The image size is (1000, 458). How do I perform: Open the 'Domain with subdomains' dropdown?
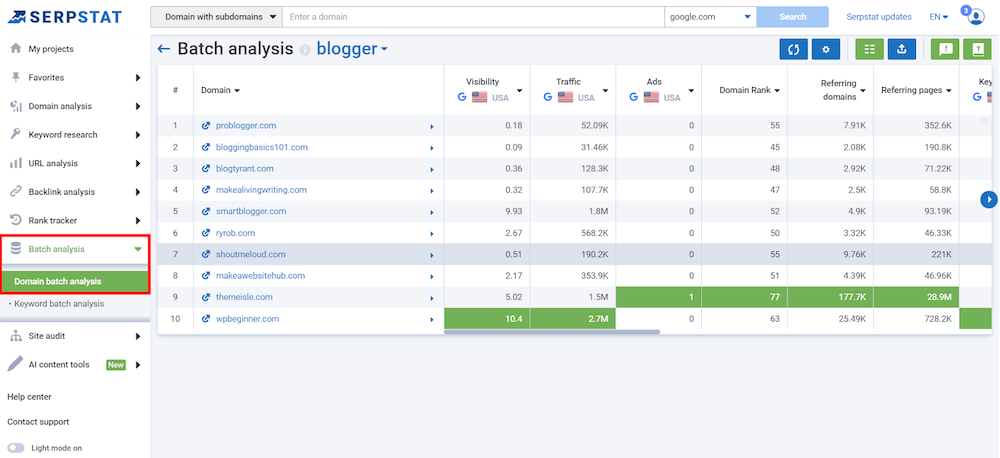(216, 17)
